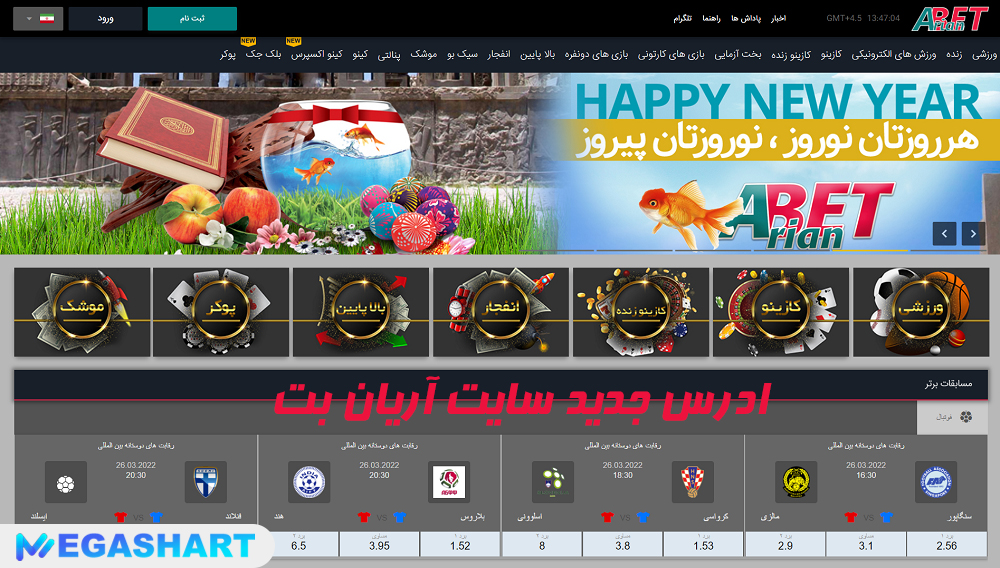Click the مسابقات برتر top matches heading
Viewport: 1000px width, 568px height.
tap(949, 383)
